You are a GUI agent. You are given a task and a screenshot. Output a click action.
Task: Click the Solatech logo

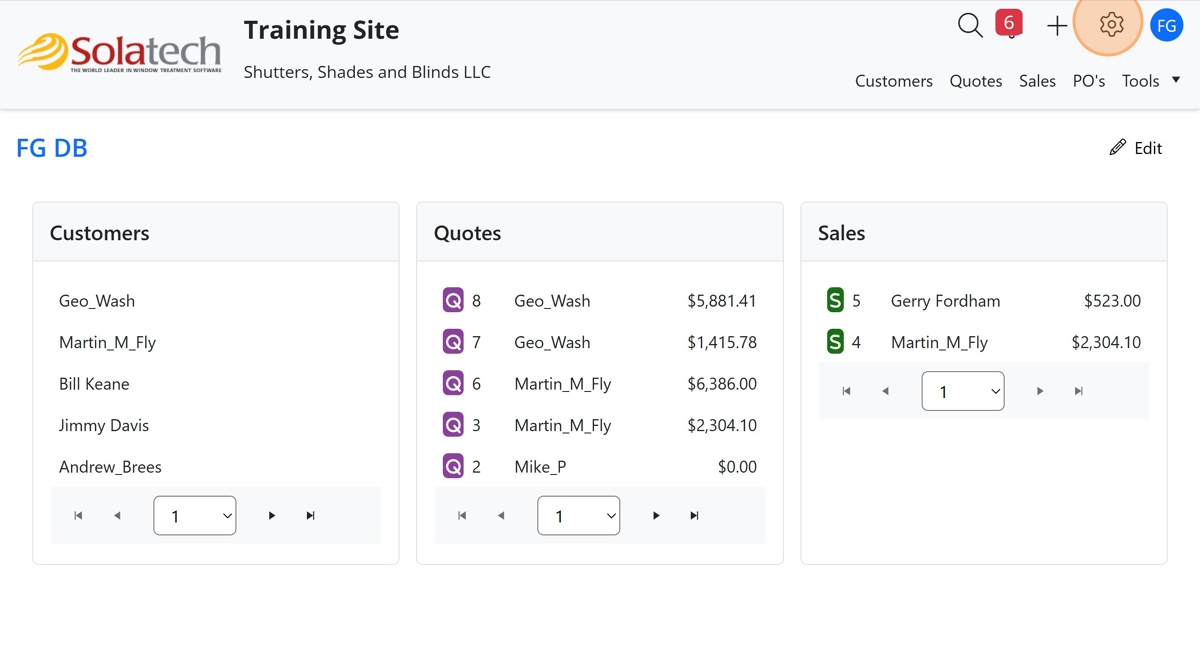pos(120,53)
